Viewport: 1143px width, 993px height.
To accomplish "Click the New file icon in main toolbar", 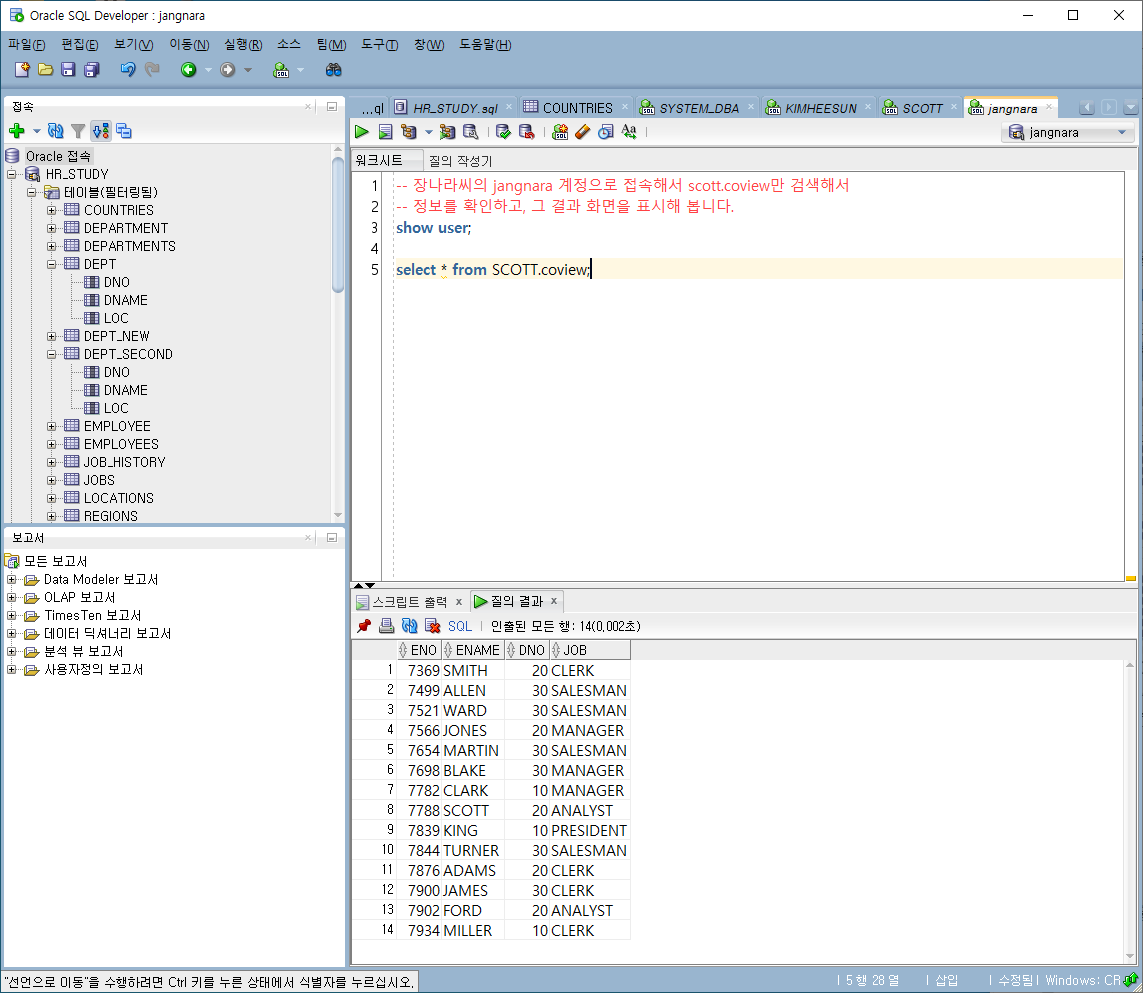I will coord(23,69).
